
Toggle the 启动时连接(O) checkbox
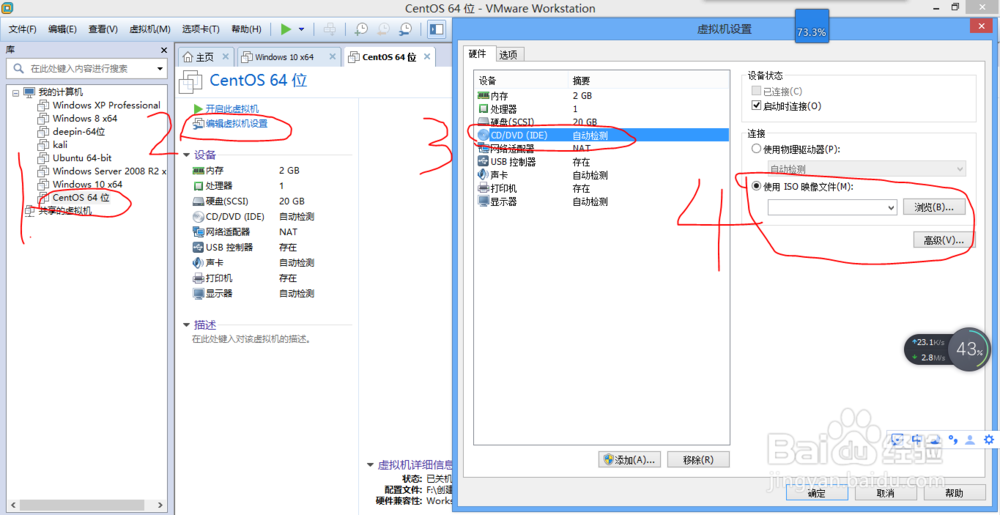(x=757, y=106)
